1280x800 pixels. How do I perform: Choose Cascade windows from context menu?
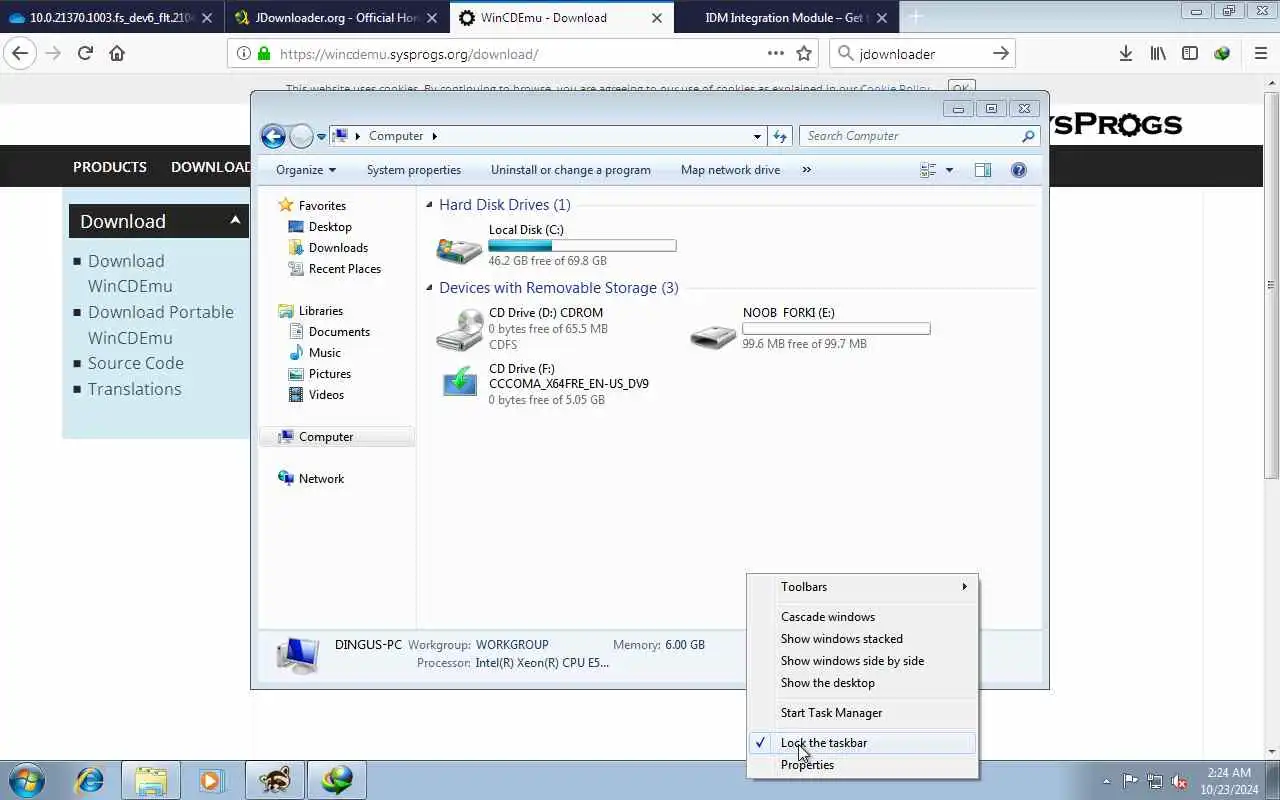tap(862, 617)
